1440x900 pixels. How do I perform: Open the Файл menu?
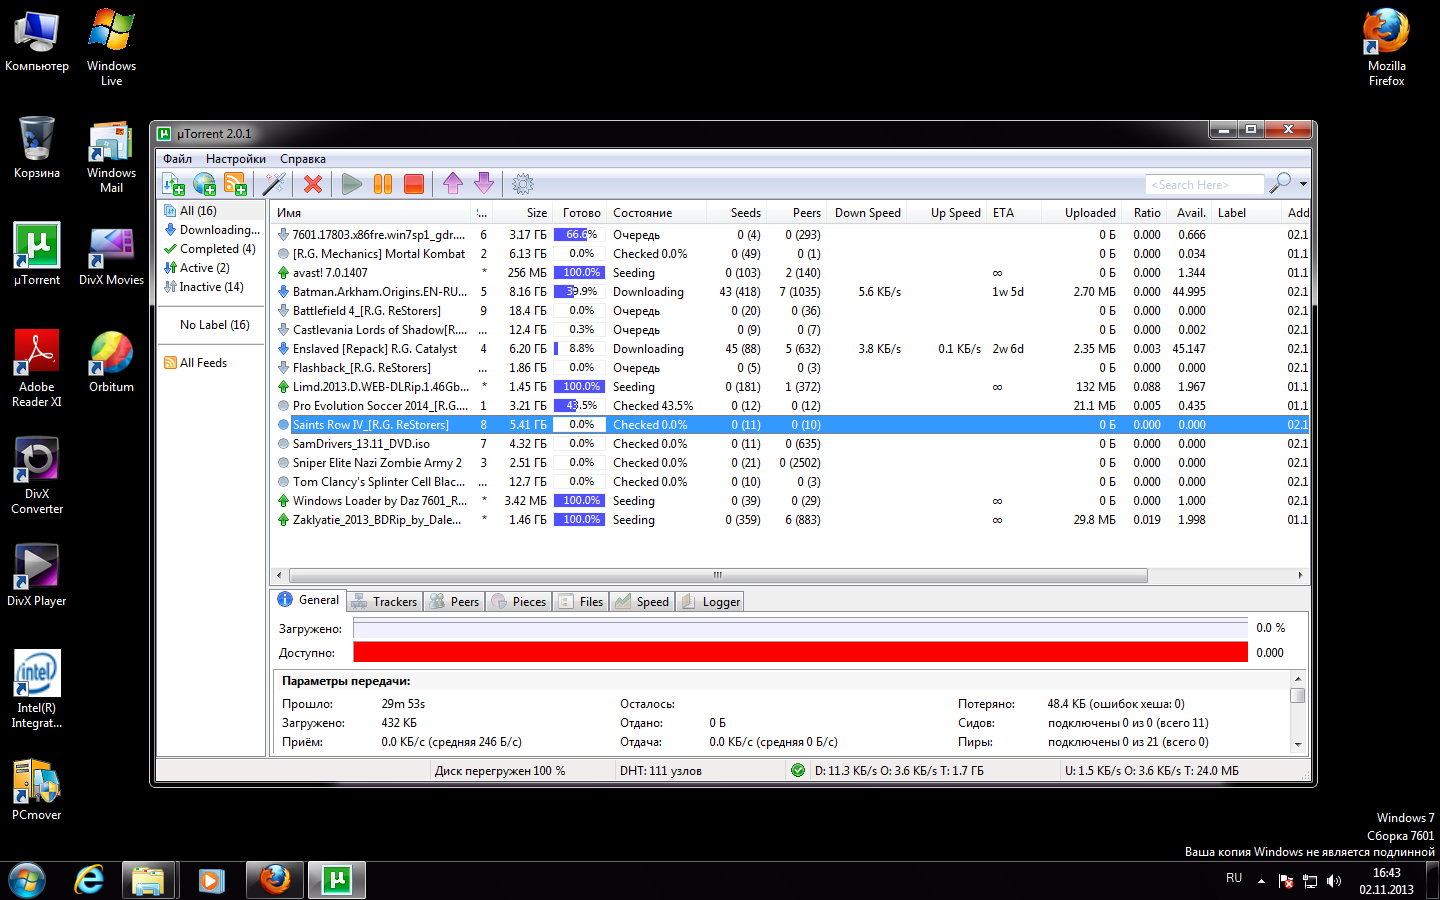[x=178, y=159]
